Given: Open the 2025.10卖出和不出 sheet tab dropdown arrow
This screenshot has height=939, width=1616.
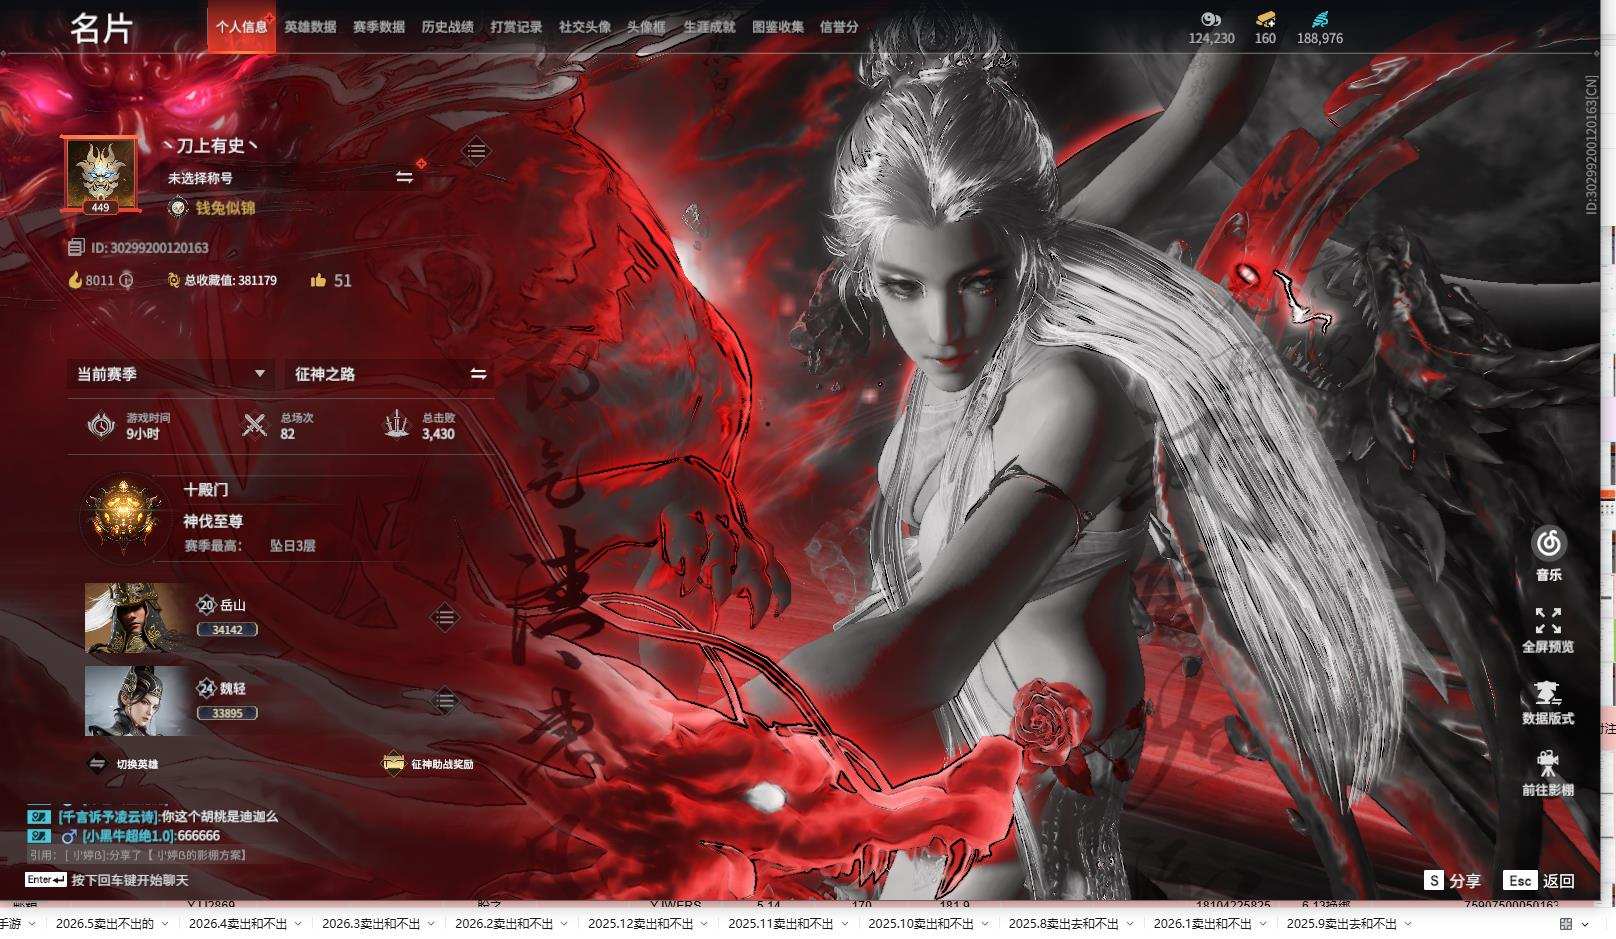Looking at the screenshot, I should pyautogui.click(x=985, y=924).
